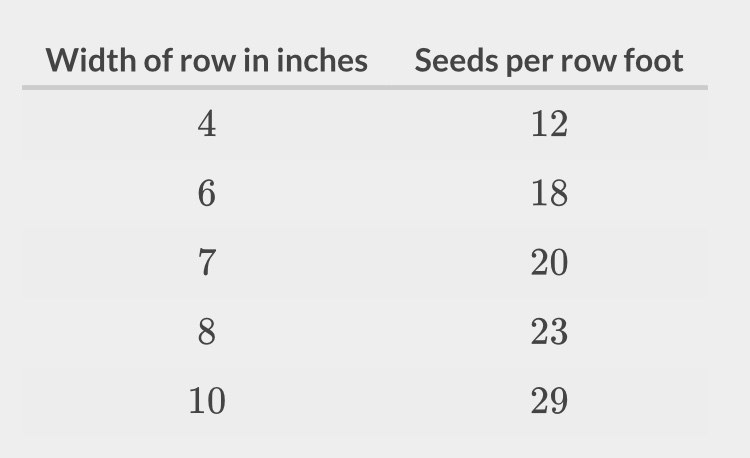Click the "Width of row in inches" column header
The height and width of the screenshot is (458, 750).
coord(207,60)
